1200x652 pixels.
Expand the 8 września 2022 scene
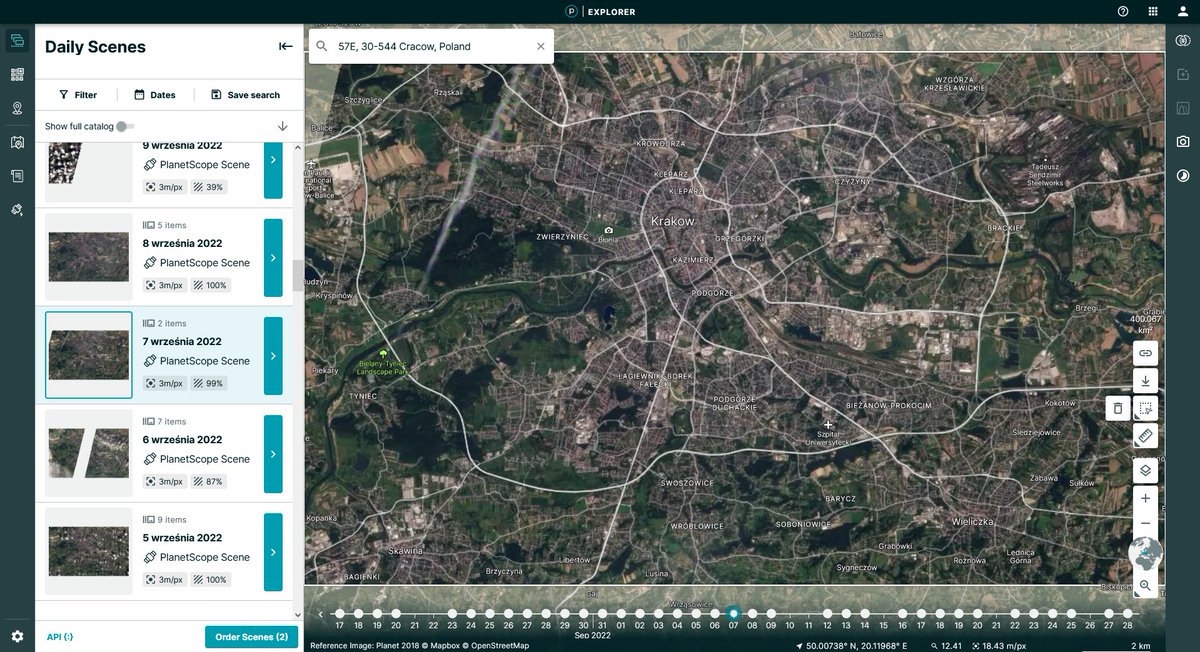coord(273,258)
